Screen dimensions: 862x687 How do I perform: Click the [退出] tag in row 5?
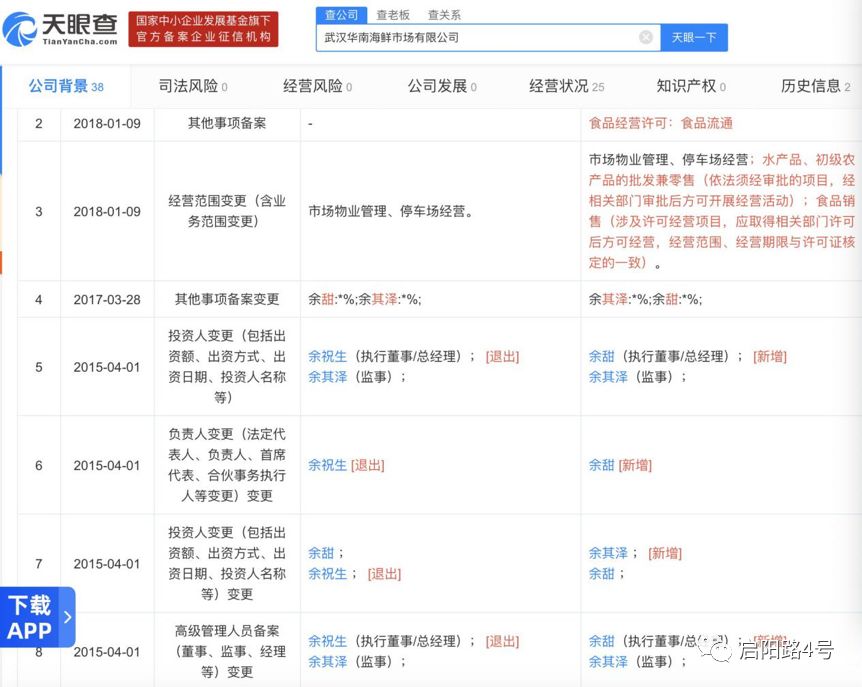(x=502, y=356)
